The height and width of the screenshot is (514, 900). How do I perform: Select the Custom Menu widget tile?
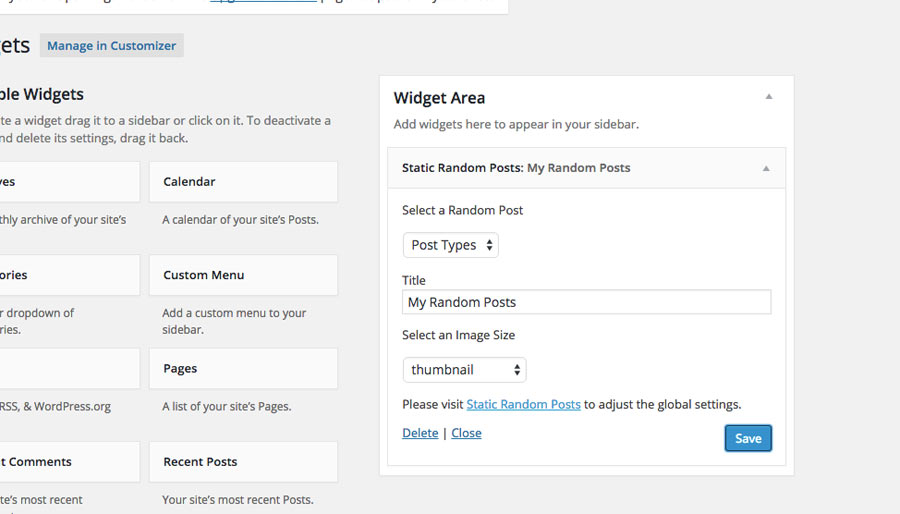[x=243, y=275]
